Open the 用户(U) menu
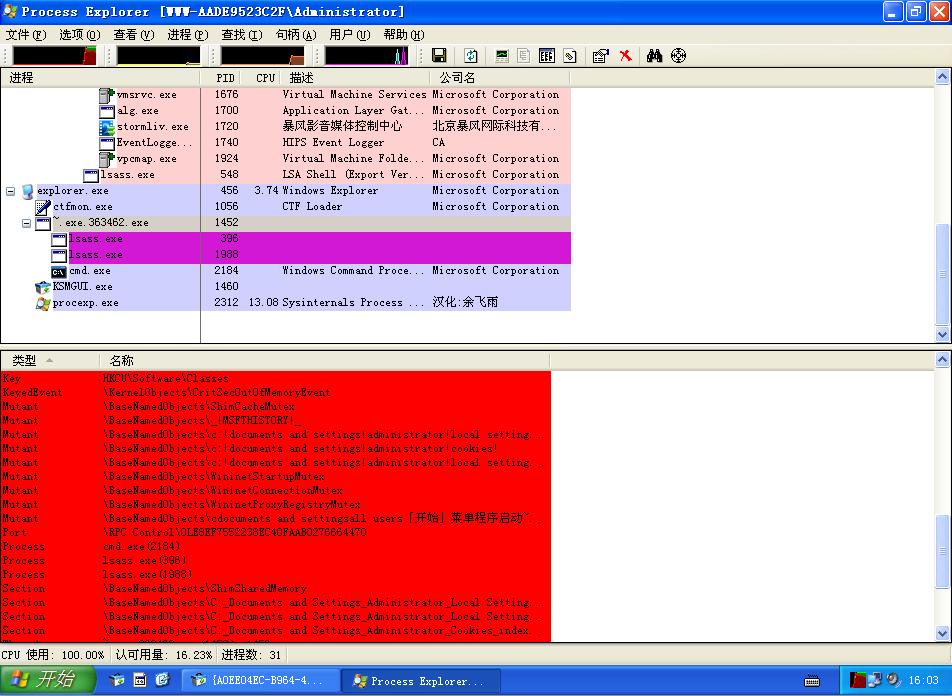The width and height of the screenshot is (952, 696). pyautogui.click(x=350, y=35)
